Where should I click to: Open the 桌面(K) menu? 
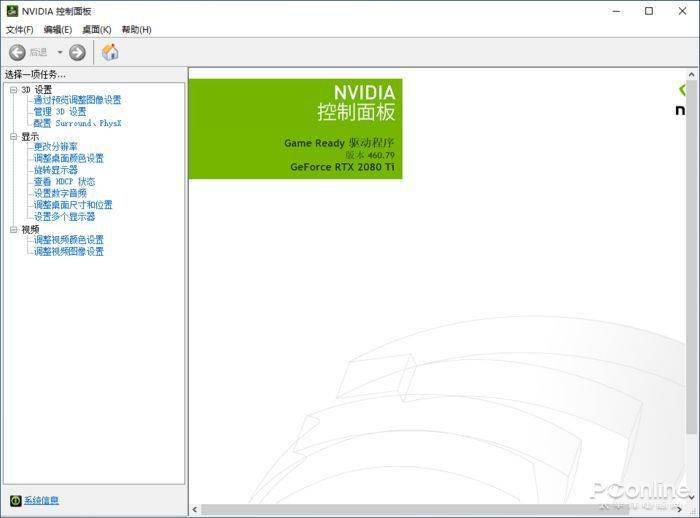coord(97,29)
